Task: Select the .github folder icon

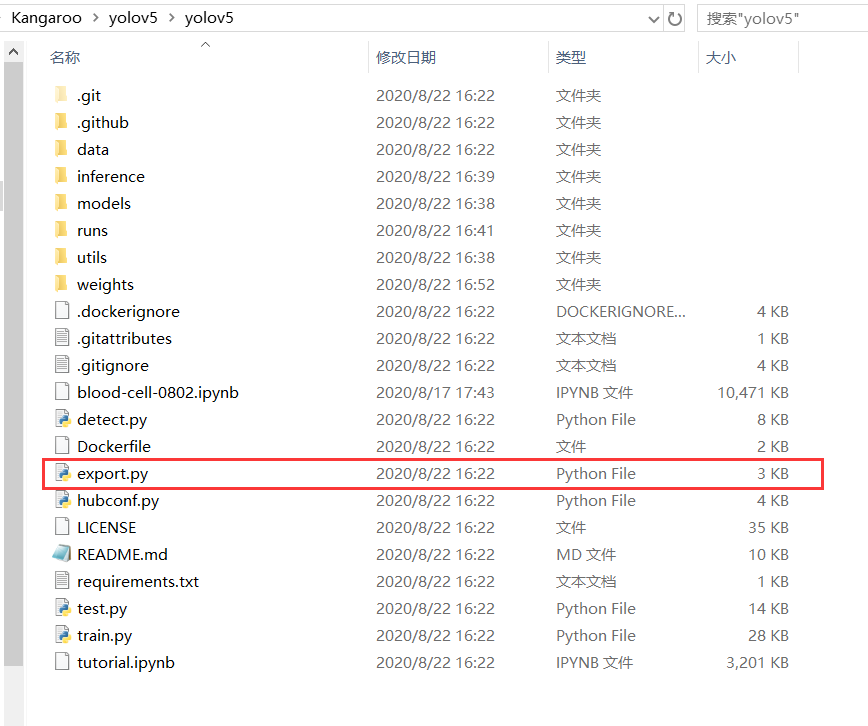Action: (x=61, y=122)
